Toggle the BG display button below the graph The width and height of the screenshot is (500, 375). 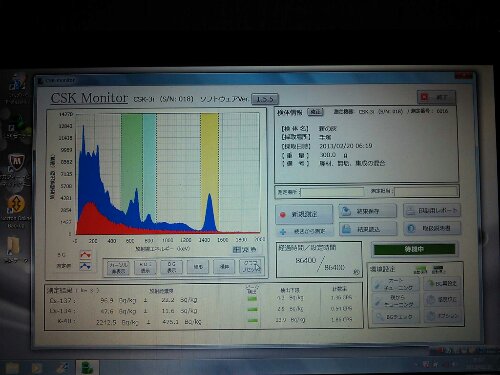(x=171, y=267)
